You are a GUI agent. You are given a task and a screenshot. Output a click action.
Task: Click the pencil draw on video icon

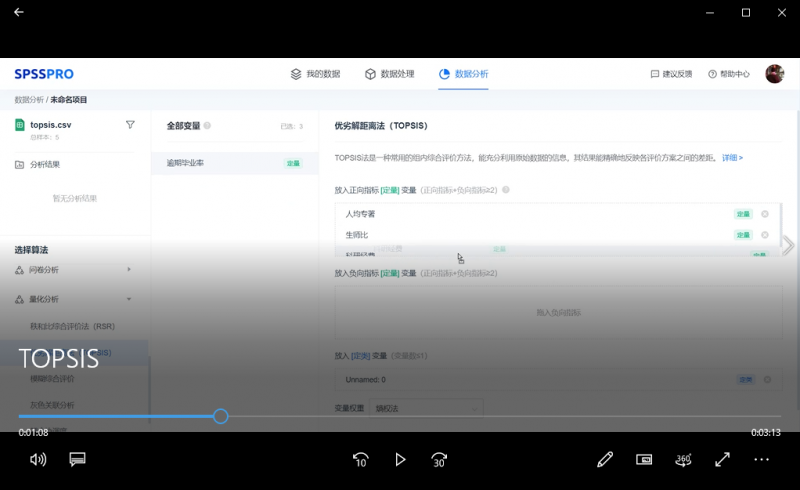pyautogui.click(x=605, y=460)
